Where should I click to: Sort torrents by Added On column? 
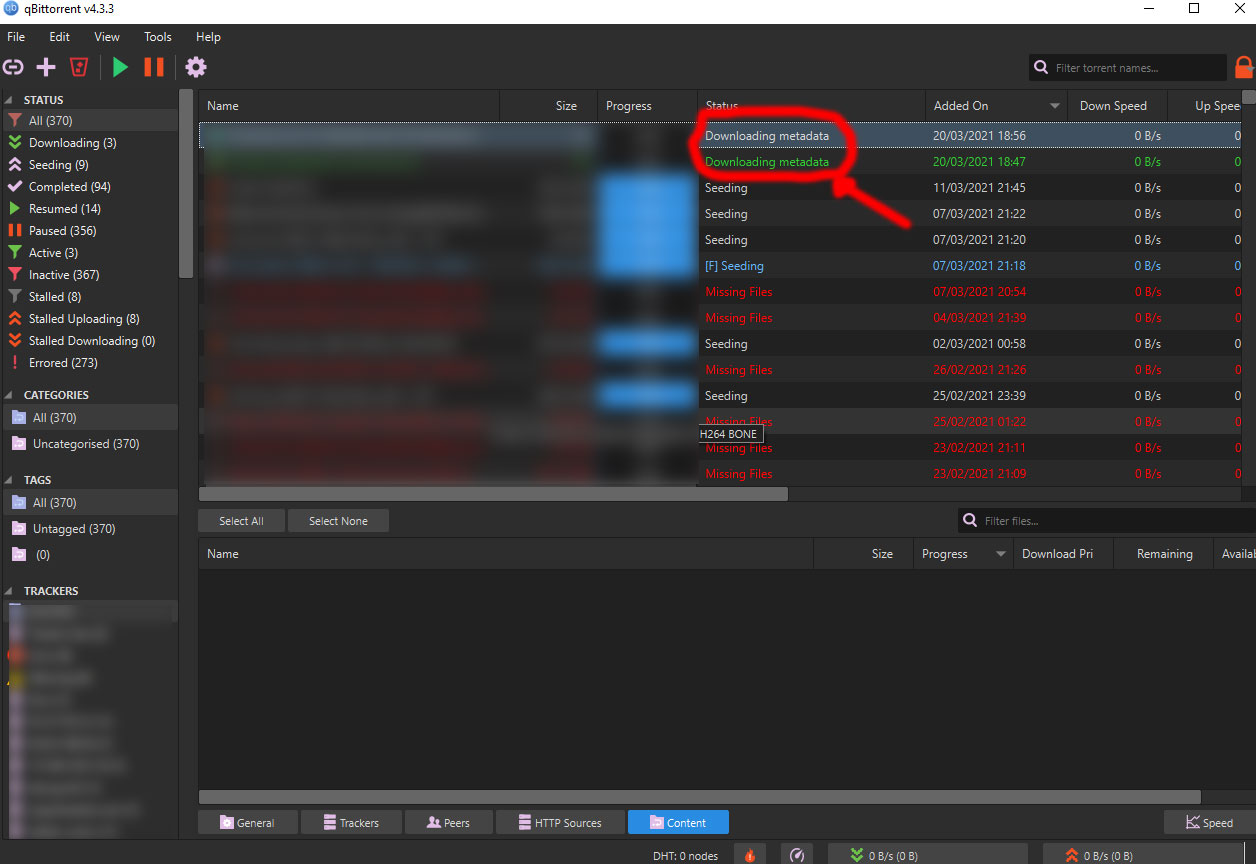click(996, 106)
